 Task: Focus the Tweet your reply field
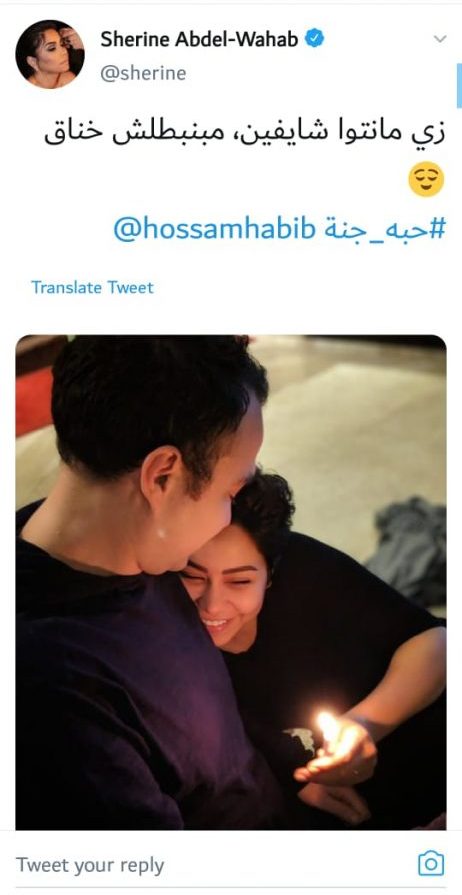tap(211, 865)
